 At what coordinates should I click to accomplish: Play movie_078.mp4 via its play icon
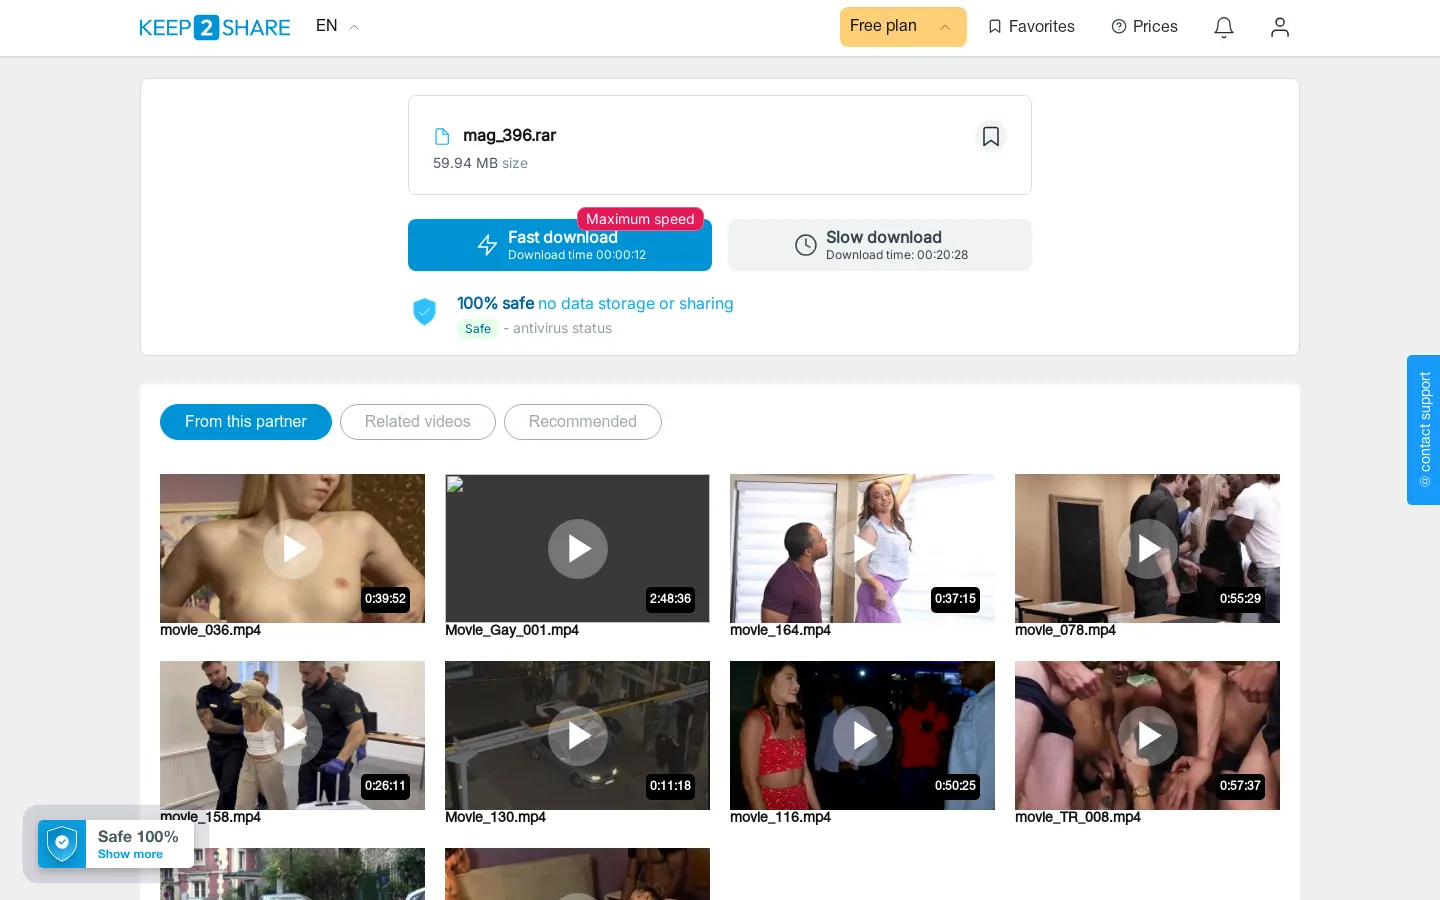coord(1148,549)
